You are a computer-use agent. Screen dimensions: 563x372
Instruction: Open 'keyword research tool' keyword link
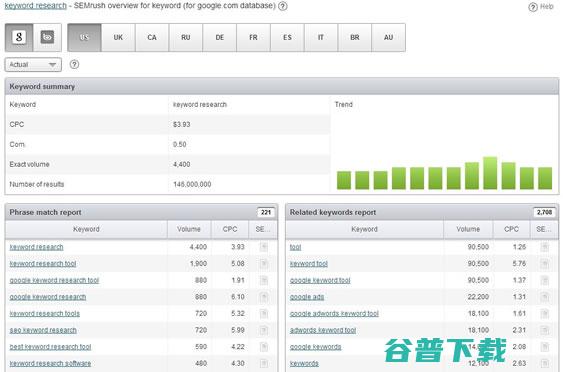(x=43, y=264)
